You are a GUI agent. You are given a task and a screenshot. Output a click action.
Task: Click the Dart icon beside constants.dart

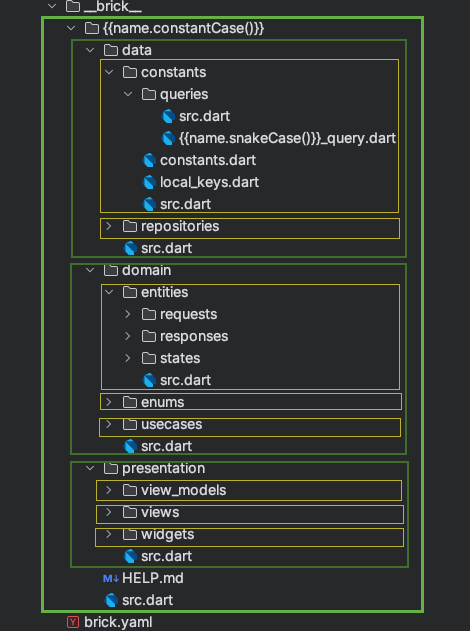click(x=149, y=160)
